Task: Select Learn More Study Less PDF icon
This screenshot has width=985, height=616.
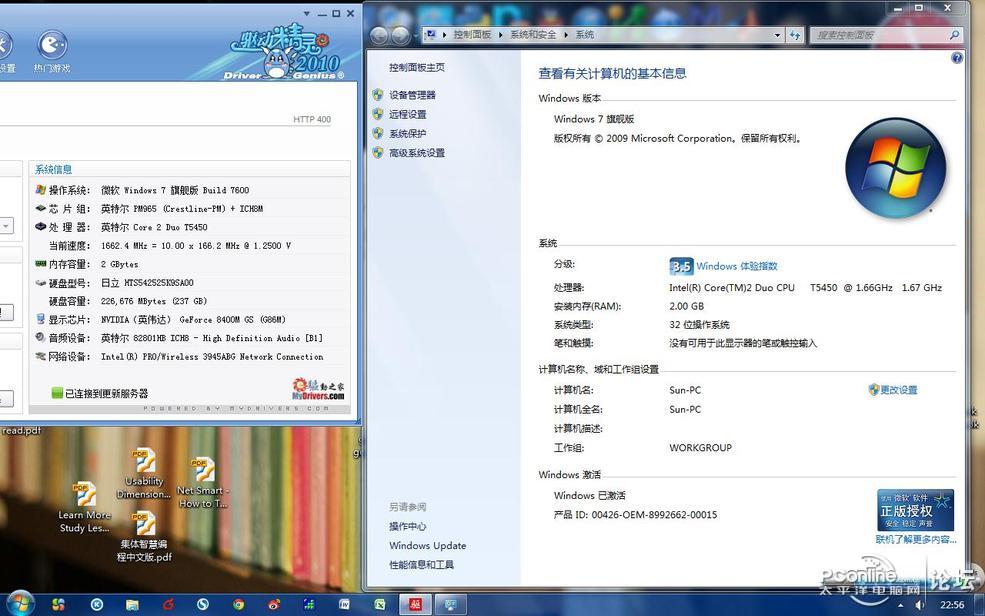Action: click(x=85, y=507)
